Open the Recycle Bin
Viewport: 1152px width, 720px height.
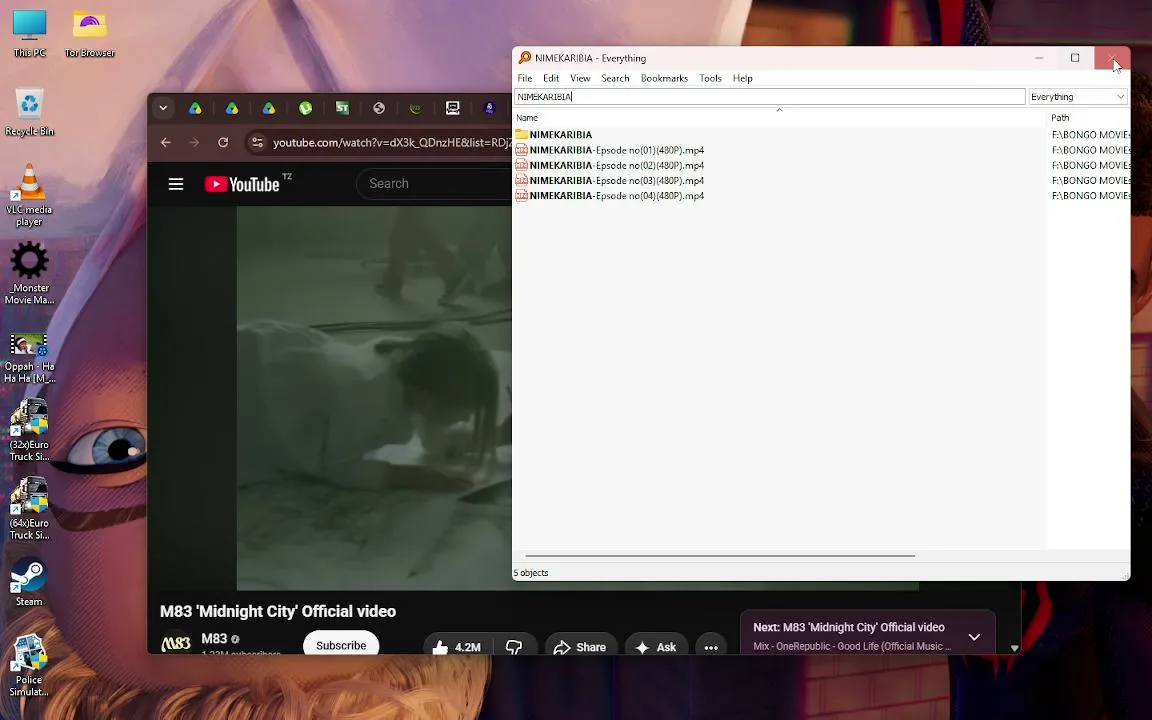tap(29, 112)
